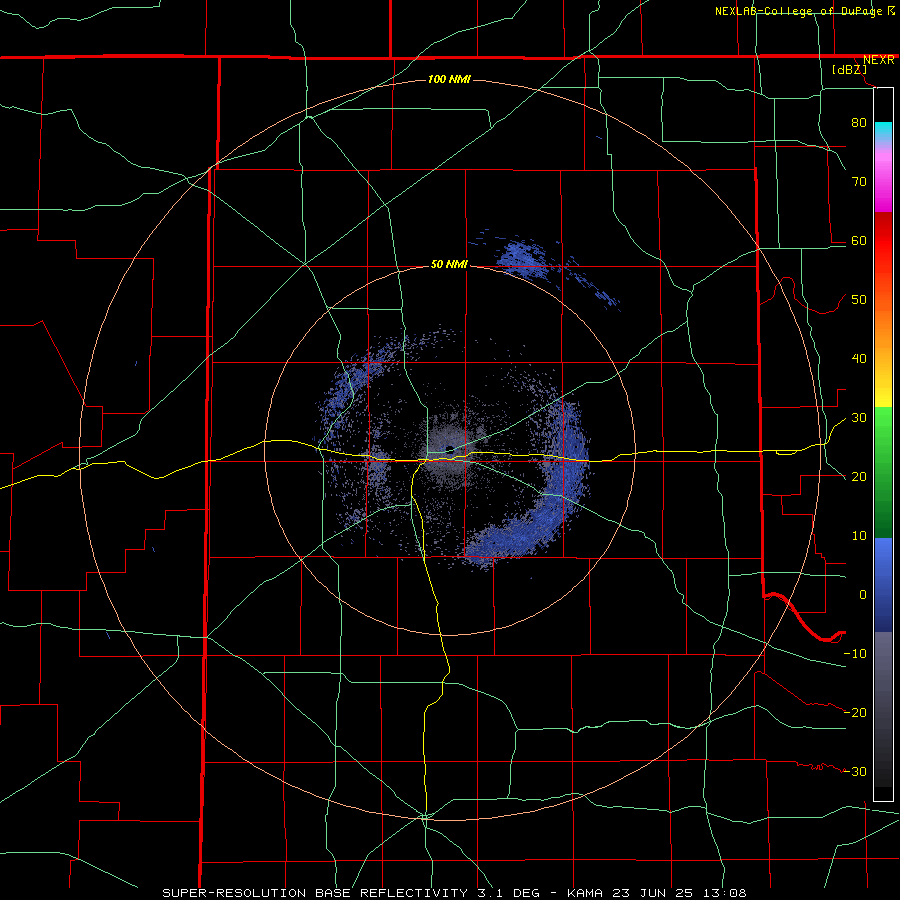The height and width of the screenshot is (900, 900).
Task: Click the -10 value on dBZ scale
Action: pos(855,654)
